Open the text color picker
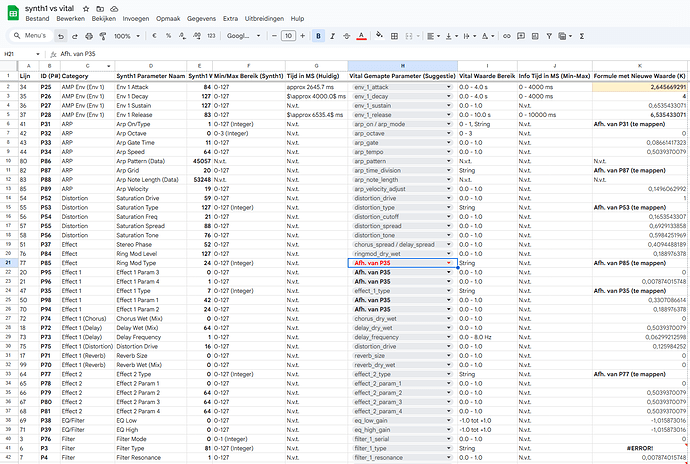Screen dimensions: 690x464 (361, 35)
